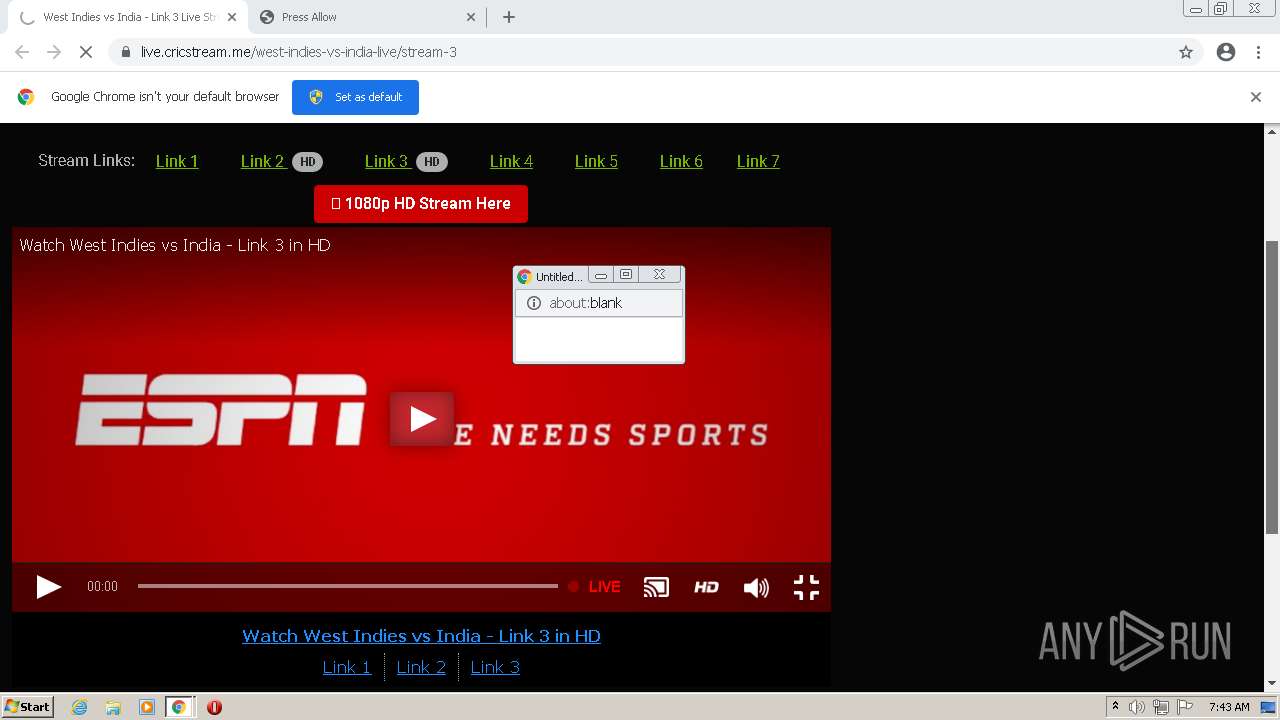Click the 1080p HD Stream Here button

click(421, 204)
